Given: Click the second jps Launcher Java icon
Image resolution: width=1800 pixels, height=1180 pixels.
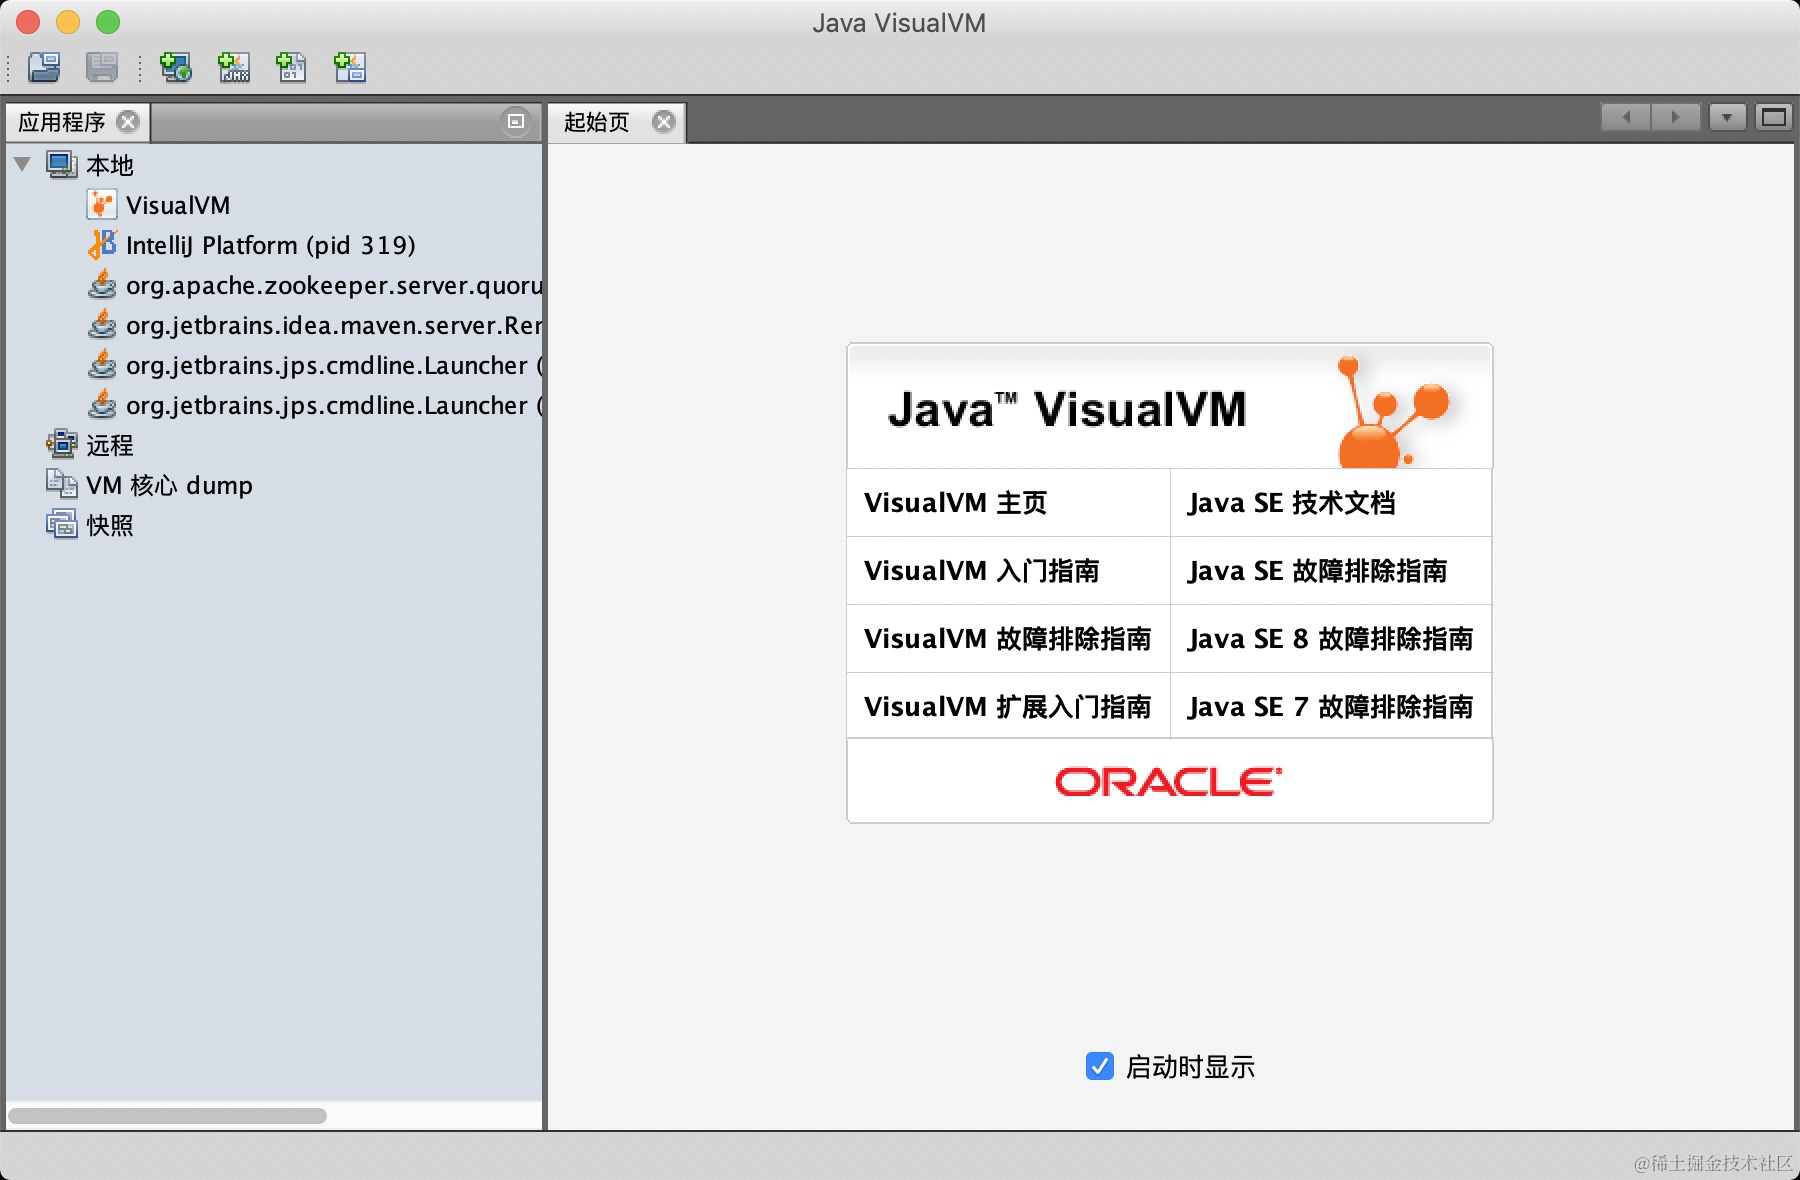Looking at the screenshot, I should coord(102,405).
